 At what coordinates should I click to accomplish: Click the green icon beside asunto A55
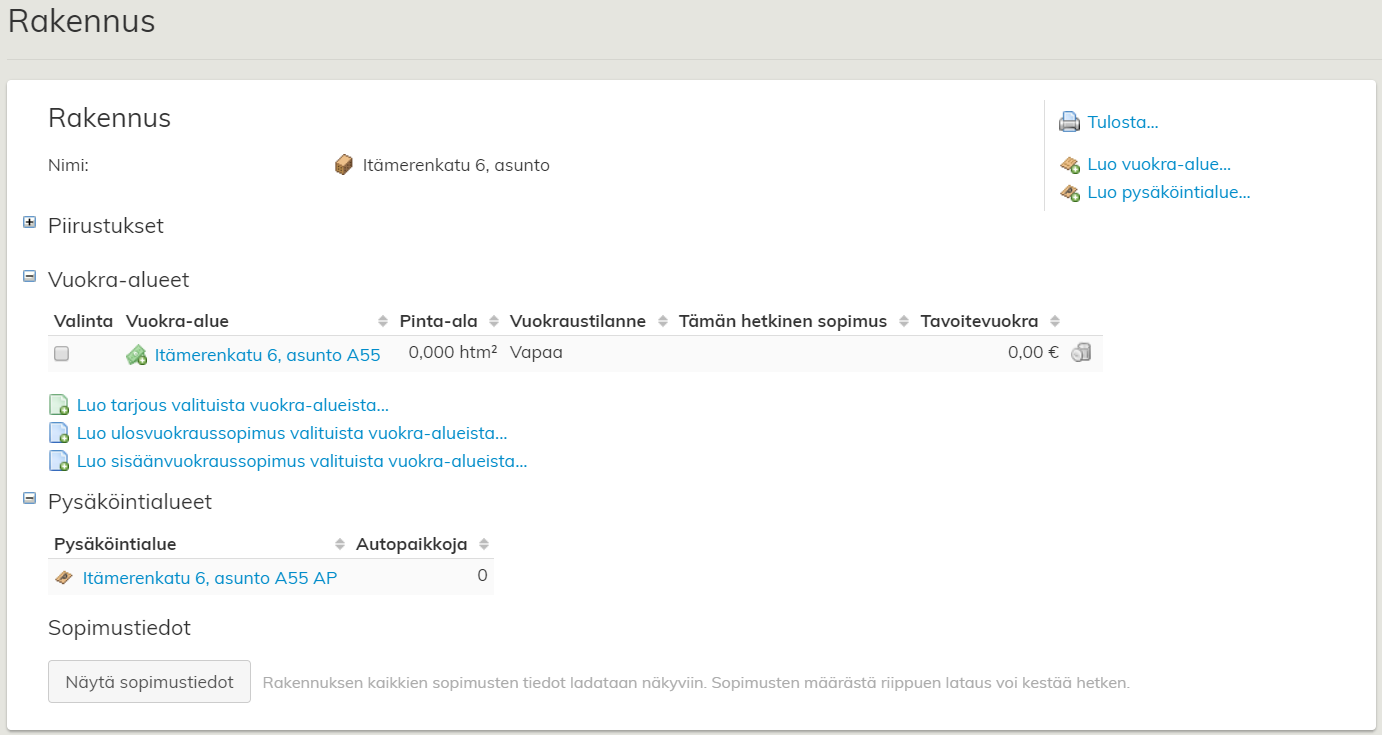137,355
